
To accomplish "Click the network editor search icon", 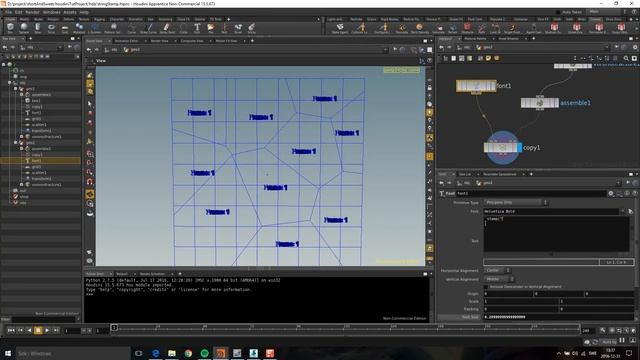I will [626, 58].
